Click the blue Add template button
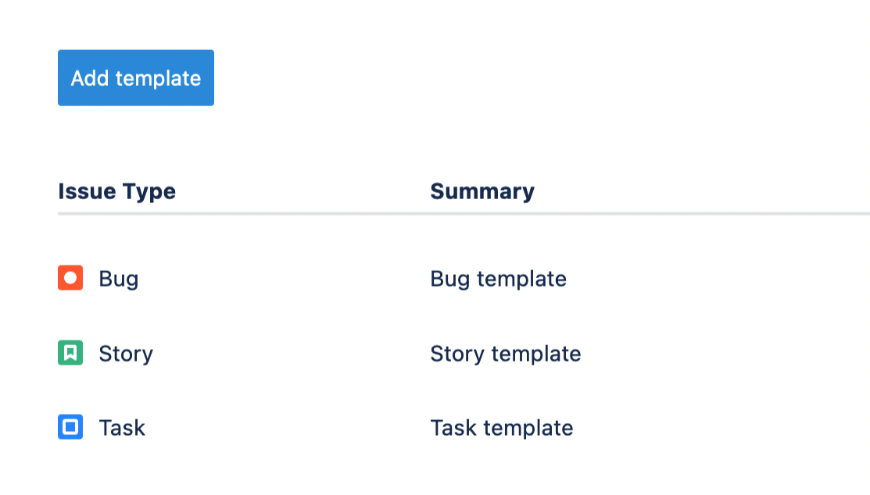870x495 pixels. click(136, 78)
